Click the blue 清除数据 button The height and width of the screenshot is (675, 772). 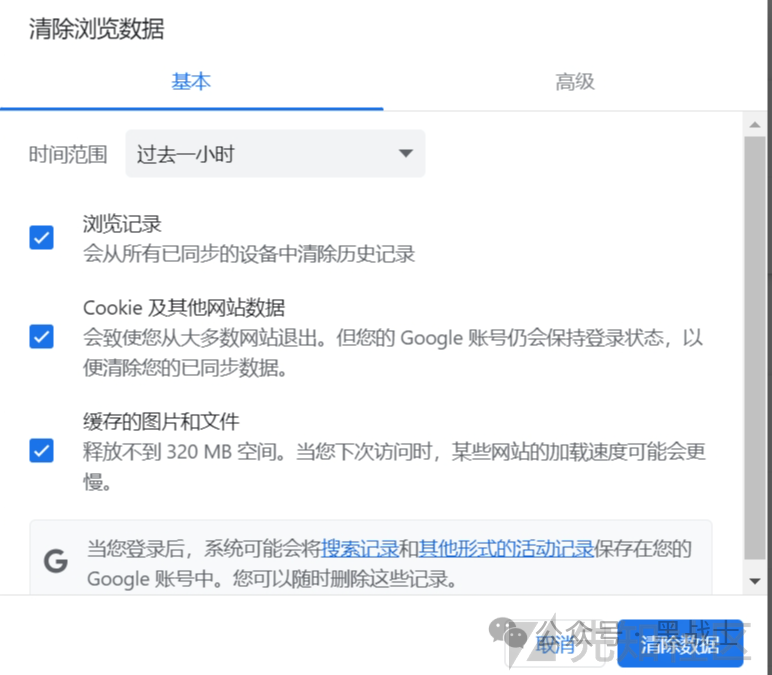680,644
